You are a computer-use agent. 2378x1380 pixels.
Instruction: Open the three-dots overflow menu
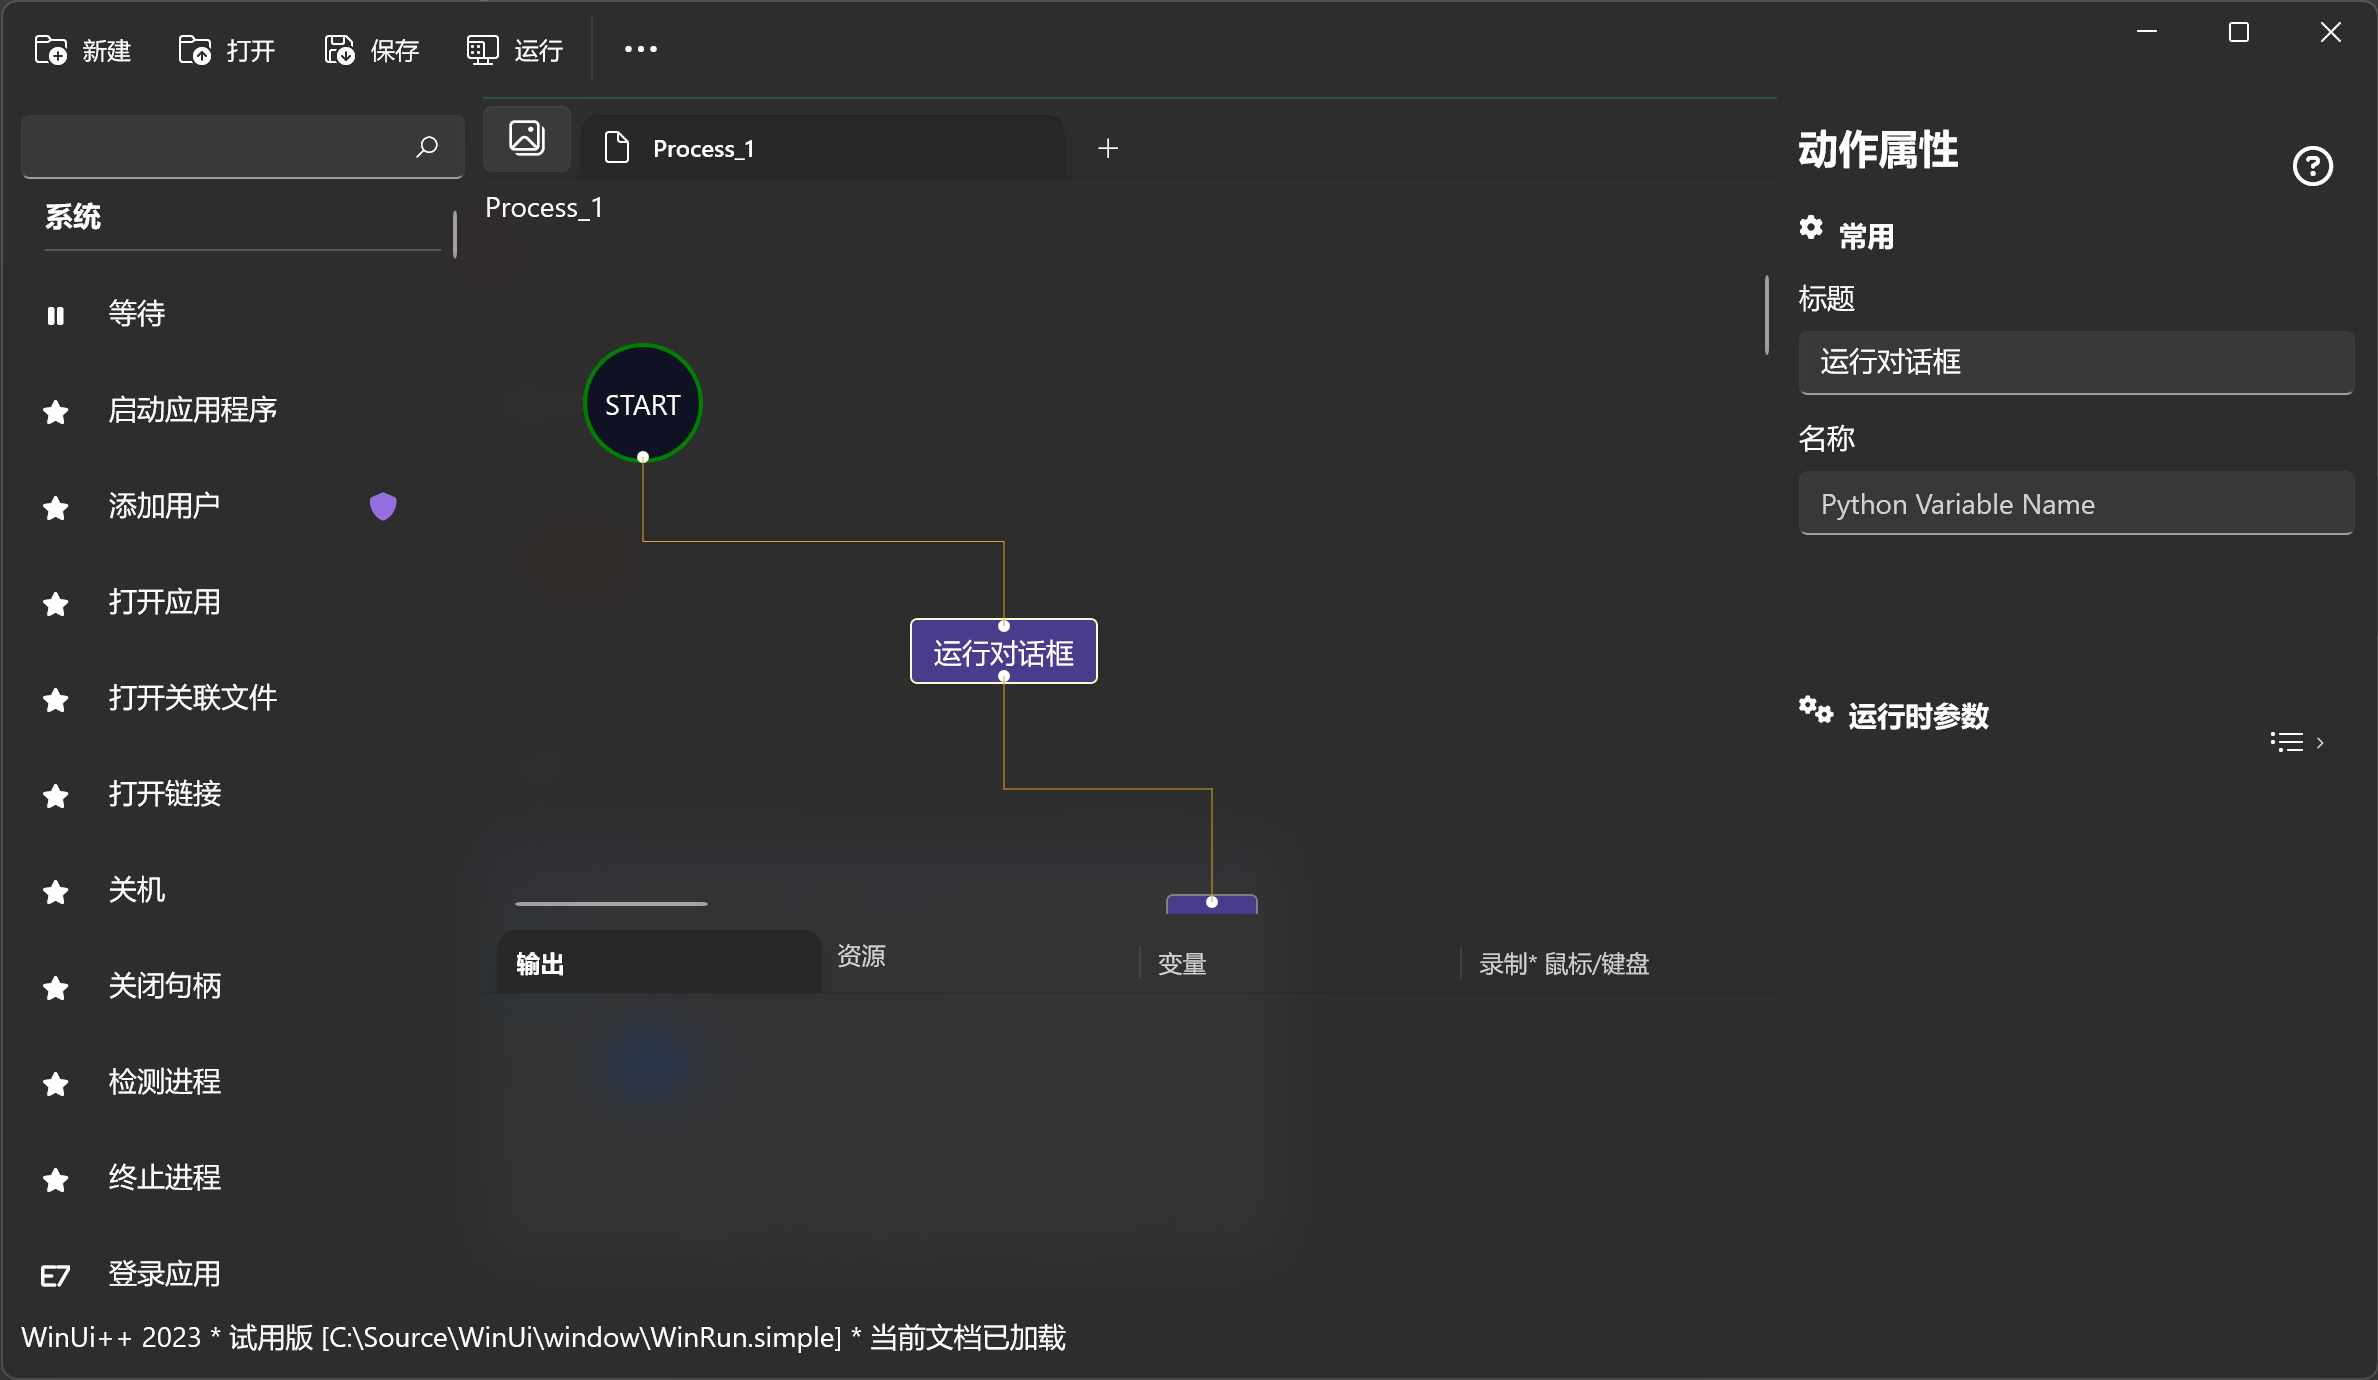pyautogui.click(x=640, y=49)
